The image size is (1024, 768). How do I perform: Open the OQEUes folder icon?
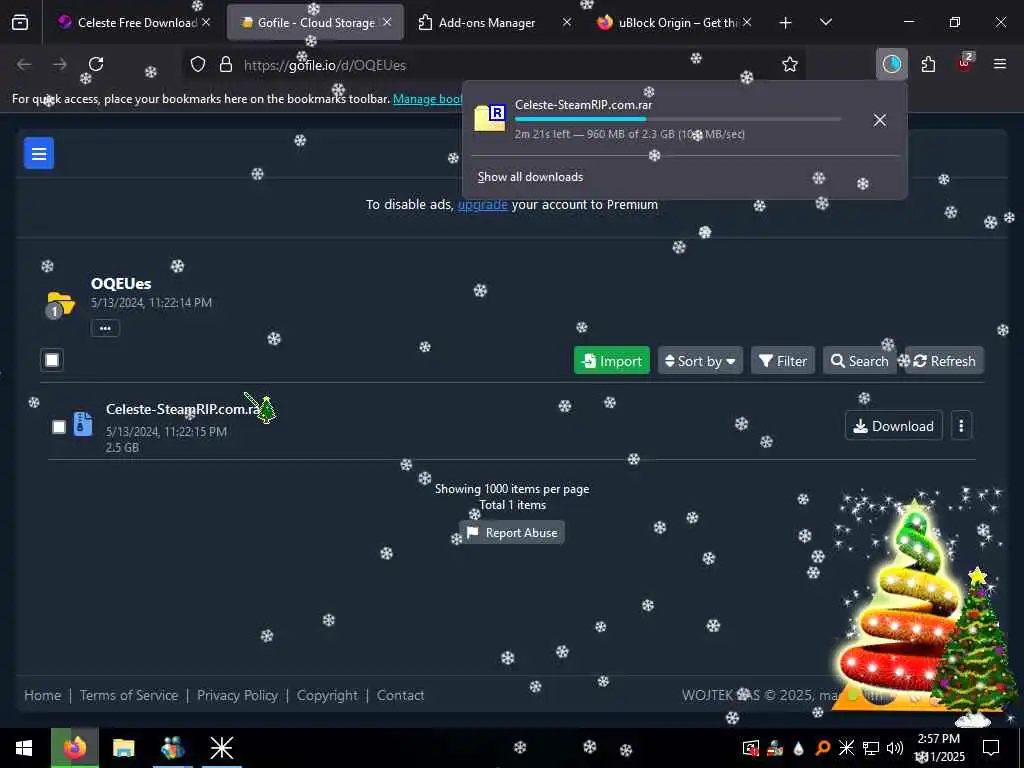60,305
